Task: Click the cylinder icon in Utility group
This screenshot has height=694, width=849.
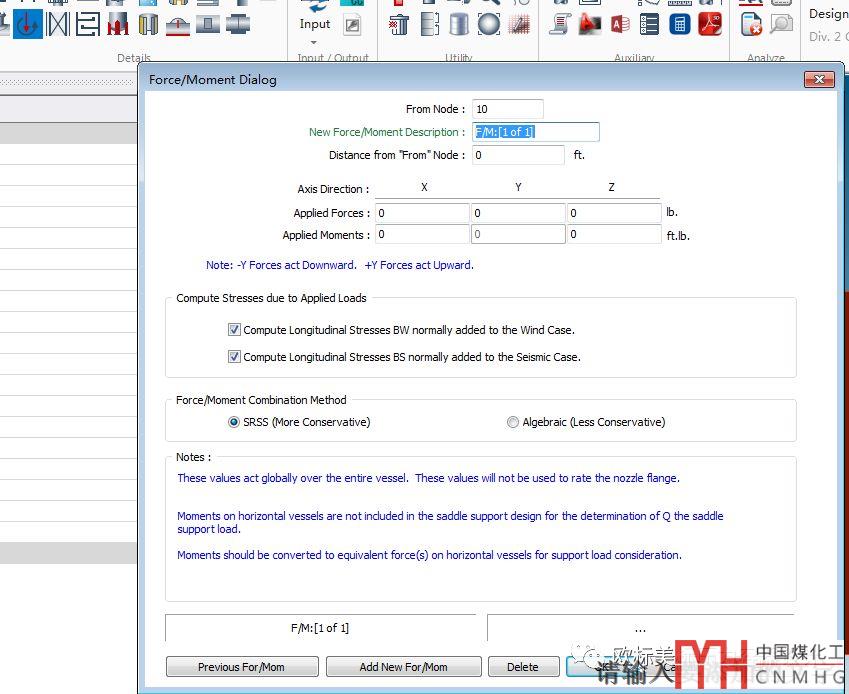Action: click(459, 24)
